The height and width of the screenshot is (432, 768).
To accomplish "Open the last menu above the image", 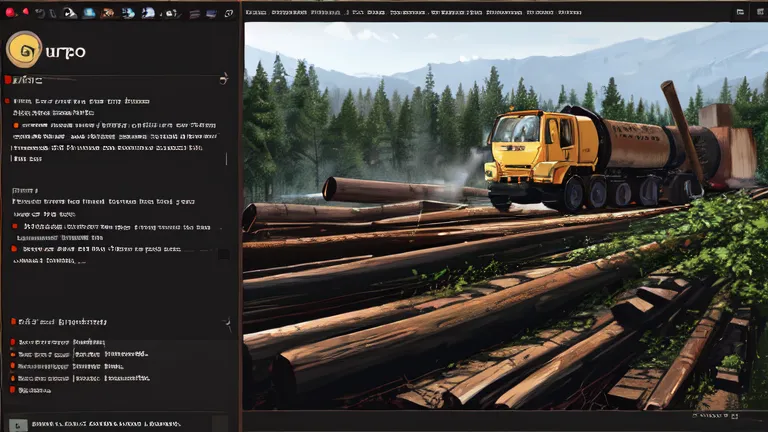I will click(570, 12).
